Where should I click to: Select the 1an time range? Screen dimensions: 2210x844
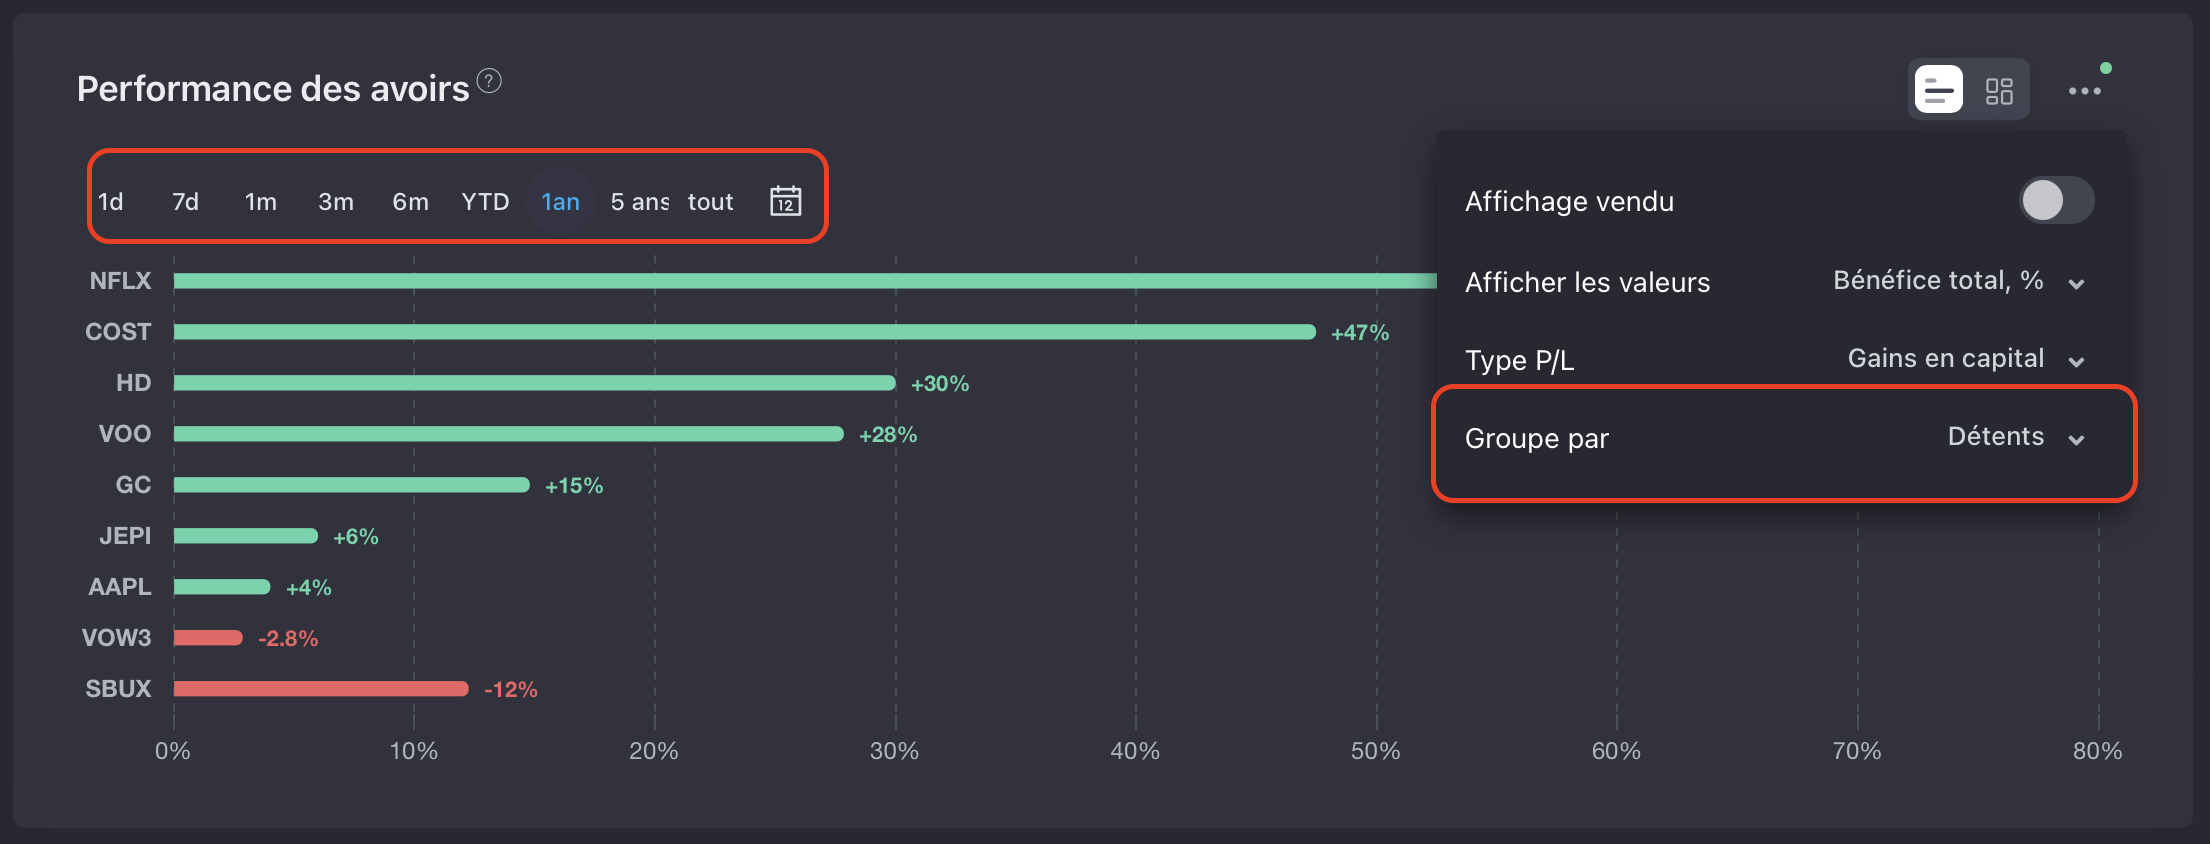coord(560,202)
